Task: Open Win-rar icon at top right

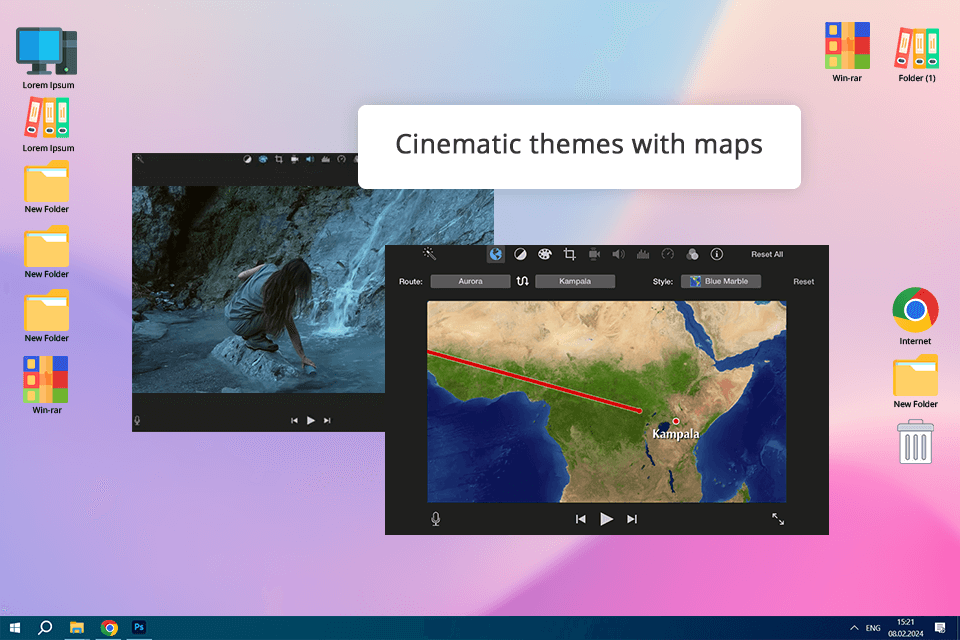Action: 847,52
